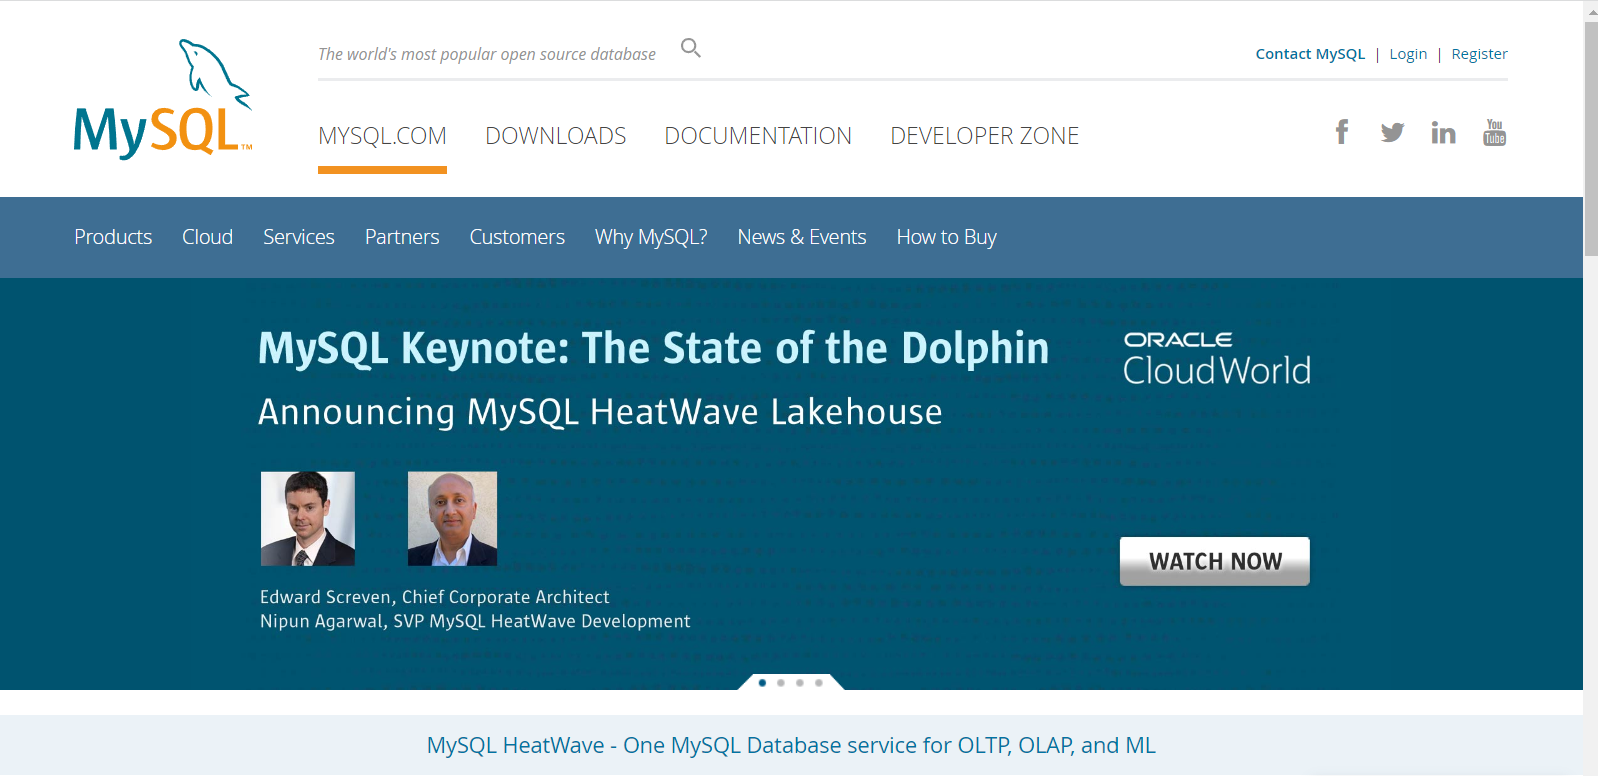The height and width of the screenshot is (776, 1598).
Task: Click Nipun Agarwal, SVP MySQL HeatWave Development text
Action: (x=475, y=621)
